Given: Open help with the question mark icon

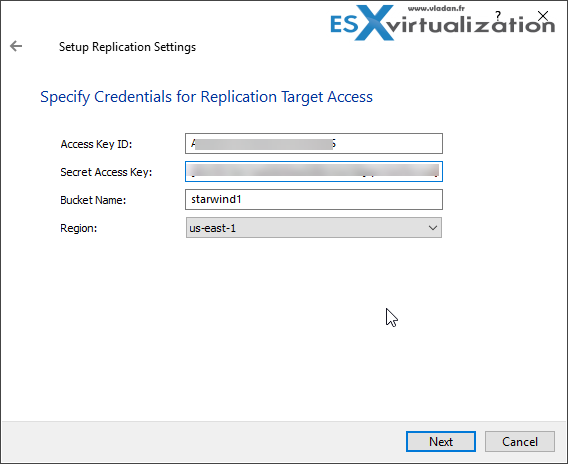Looking at the screenshot, I should [x=498, y=15].
